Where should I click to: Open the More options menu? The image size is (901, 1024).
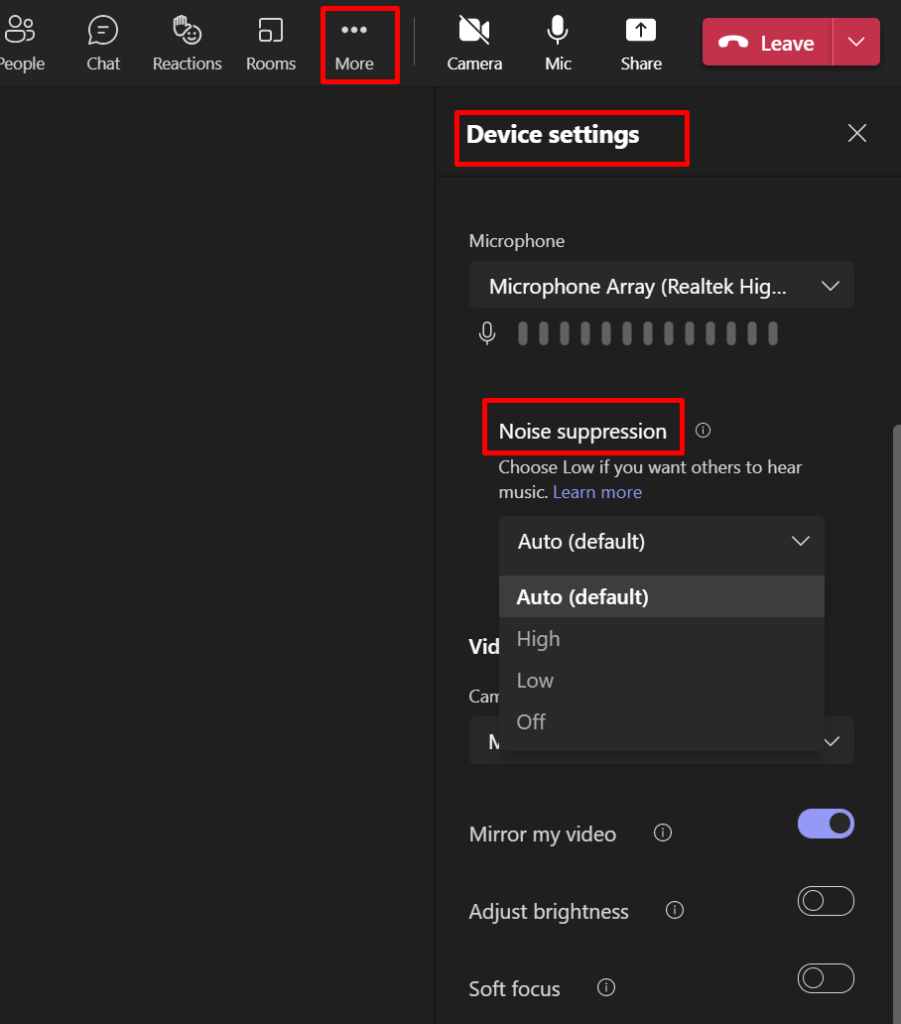pos(354,44)
